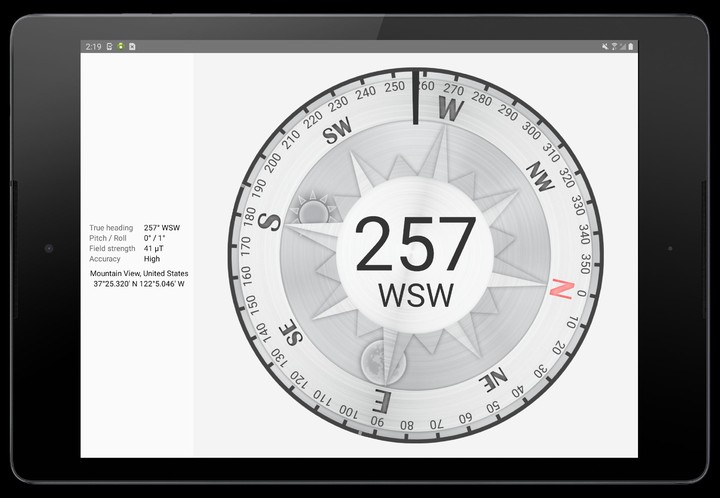This screenshot has width=720, height=498.
Task: Click the S cardinal letter on dial
Action: (269, 221)
